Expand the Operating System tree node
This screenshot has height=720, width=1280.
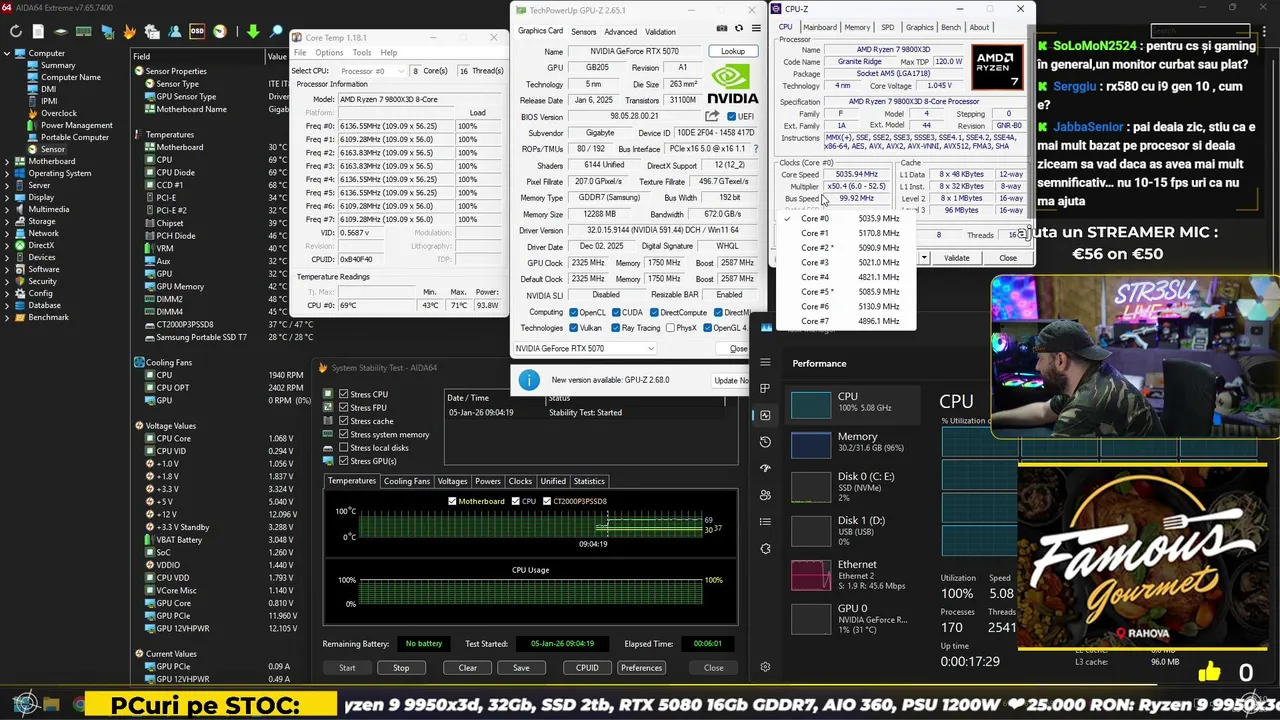(x=9, y=173)
